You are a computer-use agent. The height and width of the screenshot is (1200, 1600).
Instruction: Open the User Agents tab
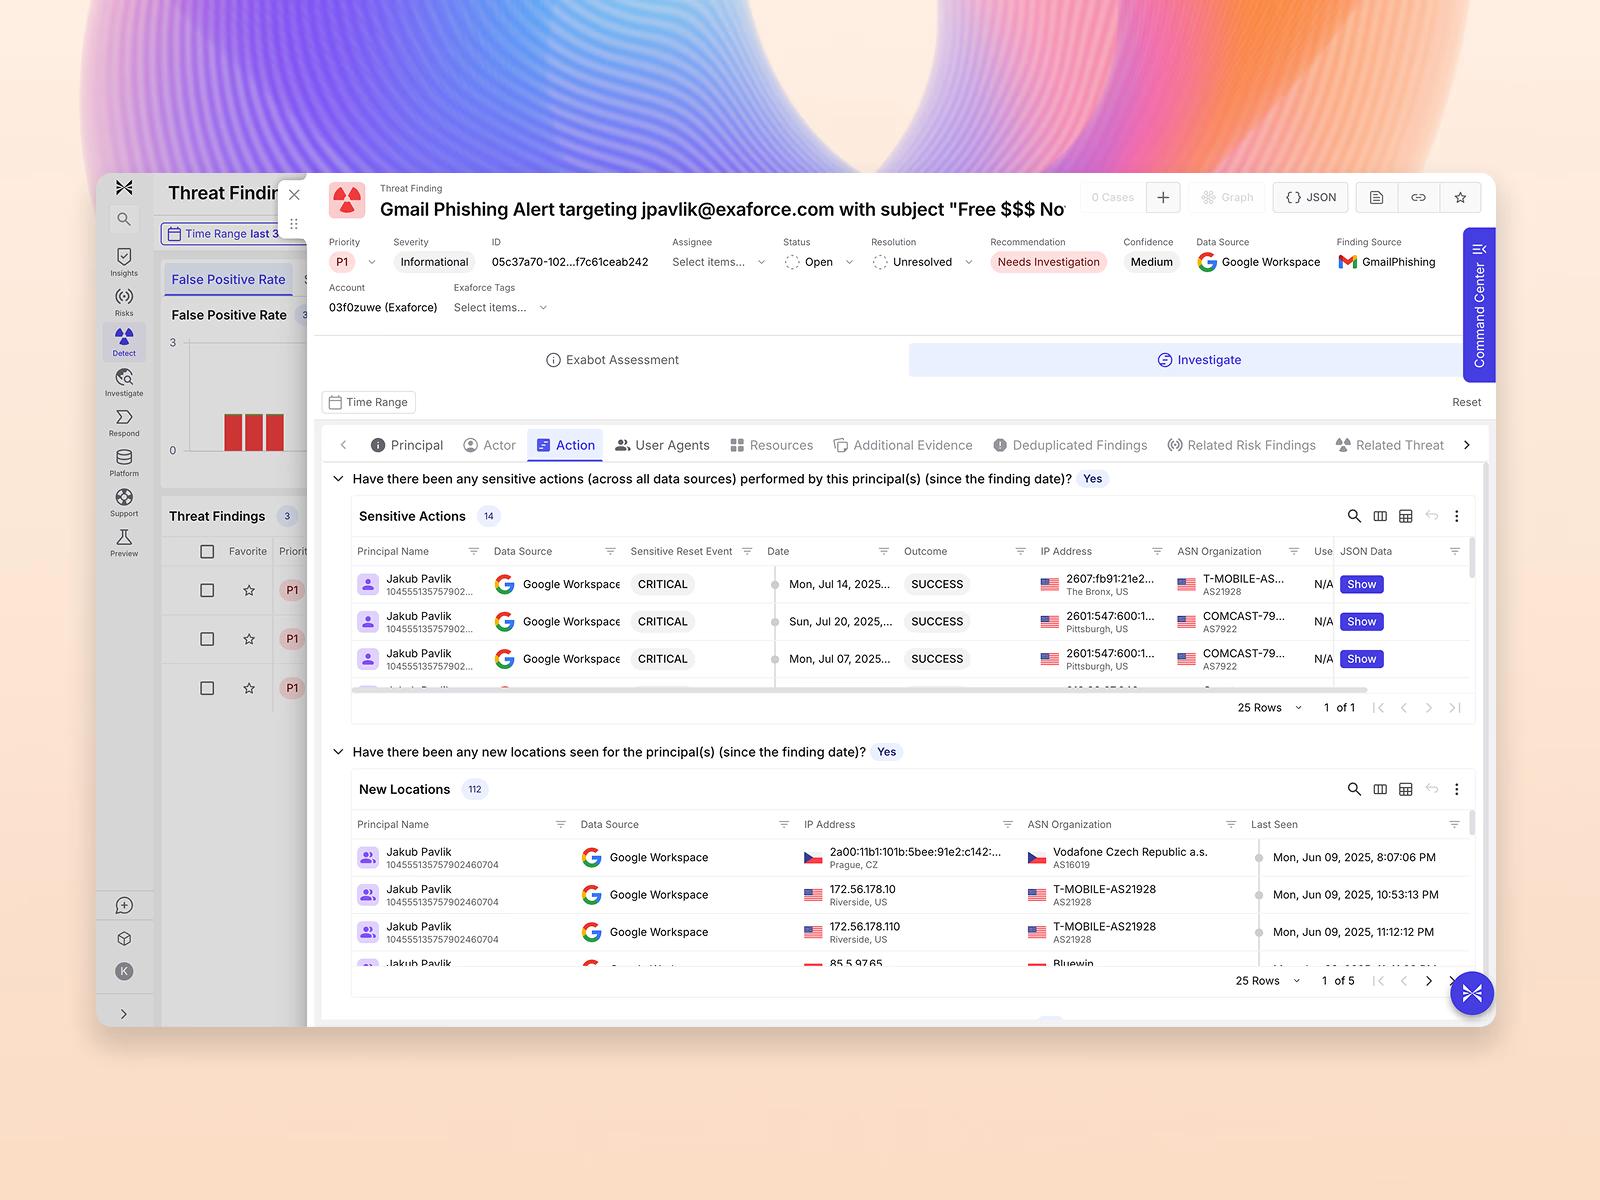(662, 445)
